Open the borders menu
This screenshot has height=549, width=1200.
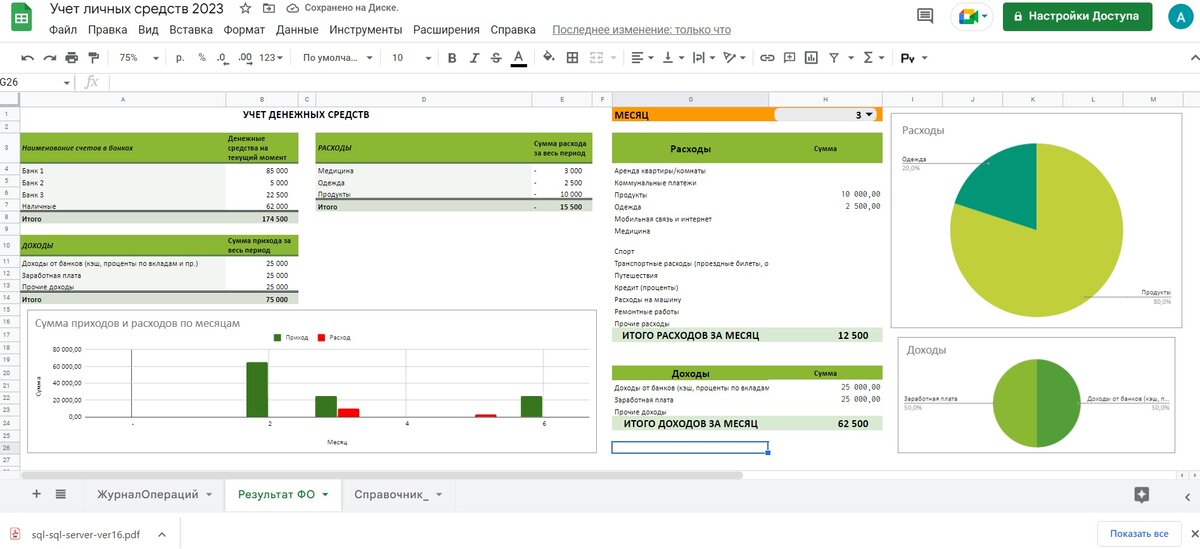(x=572, y=58)
